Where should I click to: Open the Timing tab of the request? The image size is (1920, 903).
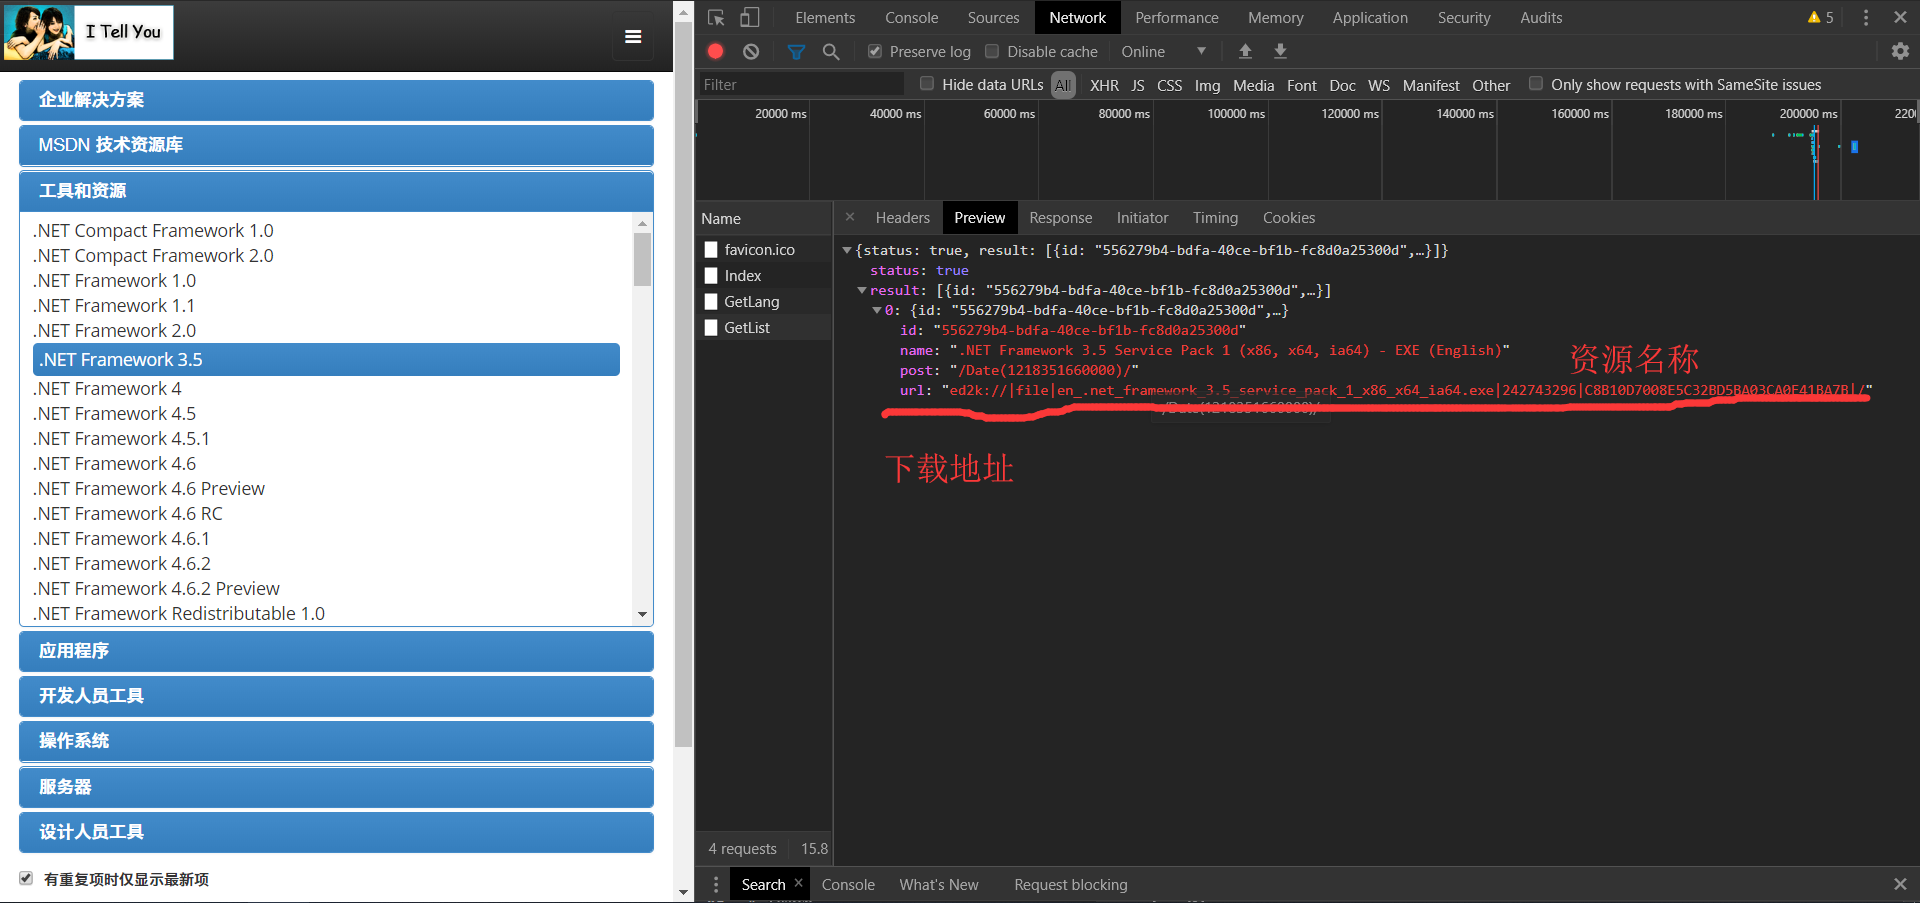pos(1215,217)
